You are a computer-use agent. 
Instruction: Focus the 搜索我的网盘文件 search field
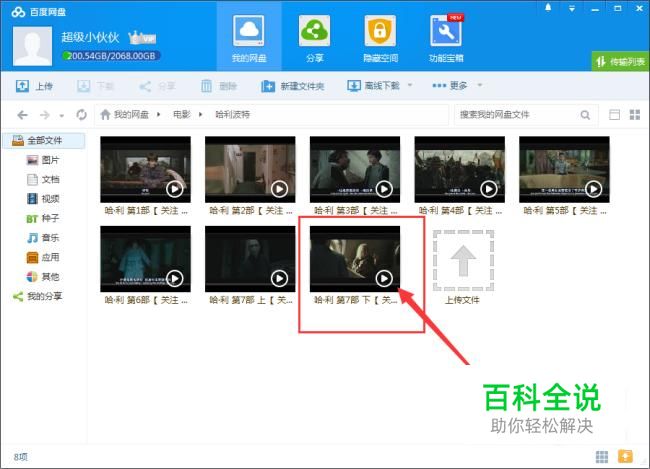(x=516, y=115)
